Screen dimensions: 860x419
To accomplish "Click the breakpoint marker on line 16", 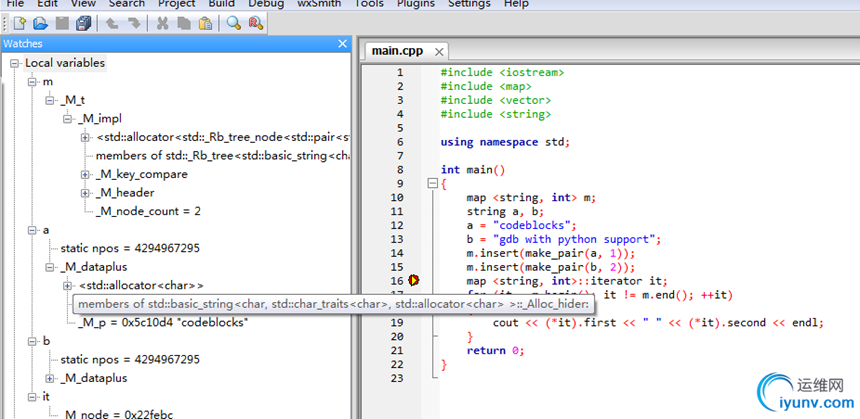I will [414, 281].
